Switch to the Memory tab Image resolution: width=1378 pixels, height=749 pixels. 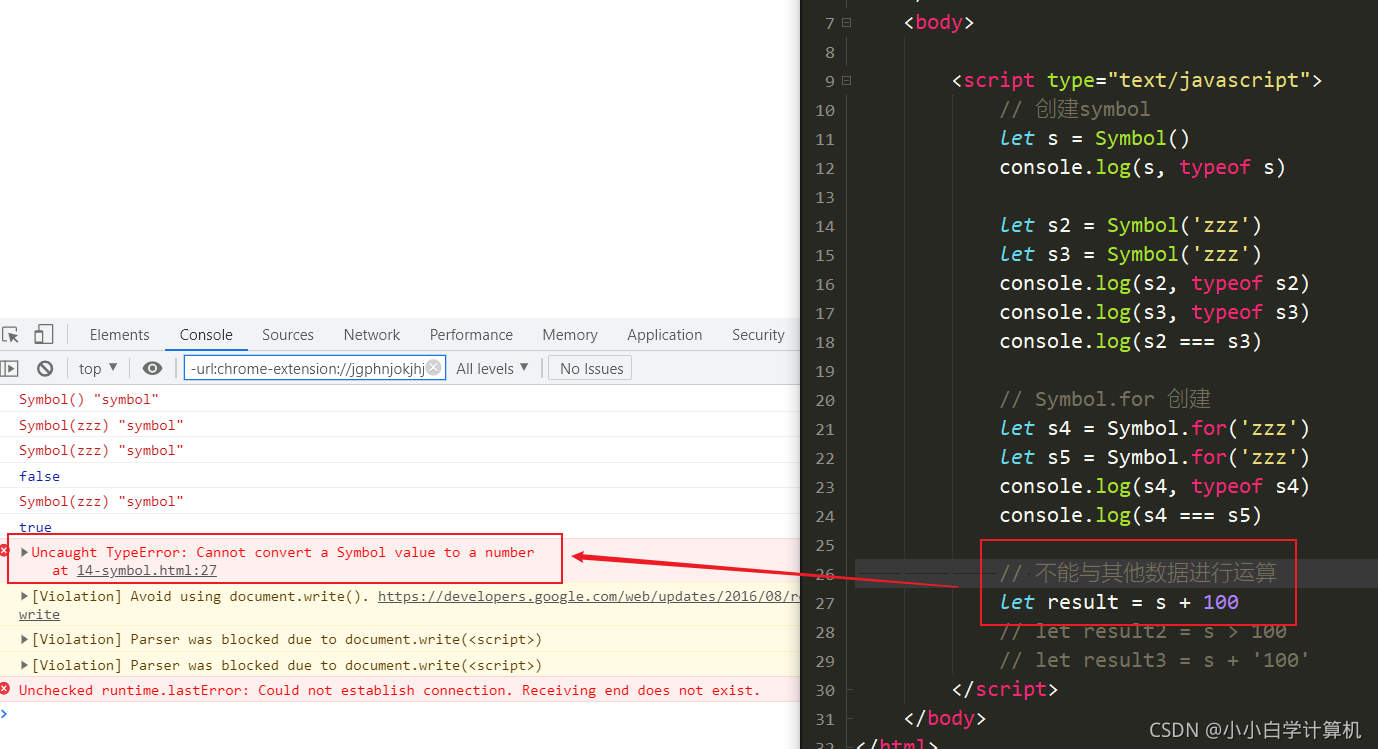pyautogui.click(x=570, y=335)
